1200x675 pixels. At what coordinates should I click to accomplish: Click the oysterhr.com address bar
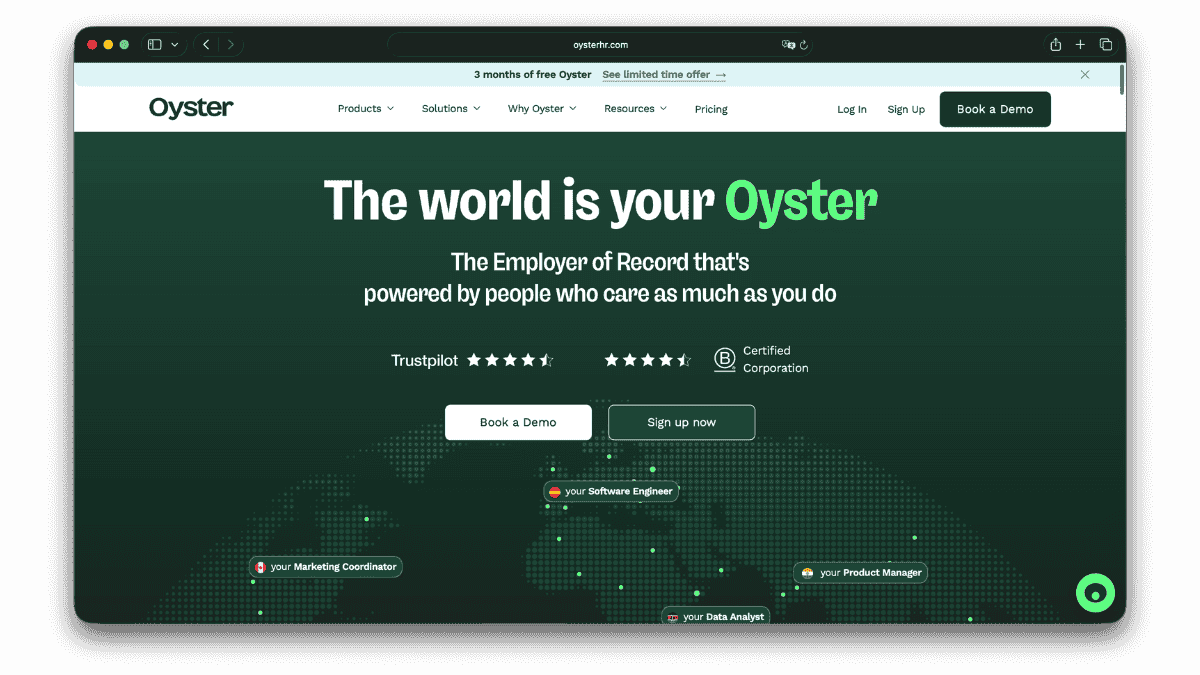(600, 44)
